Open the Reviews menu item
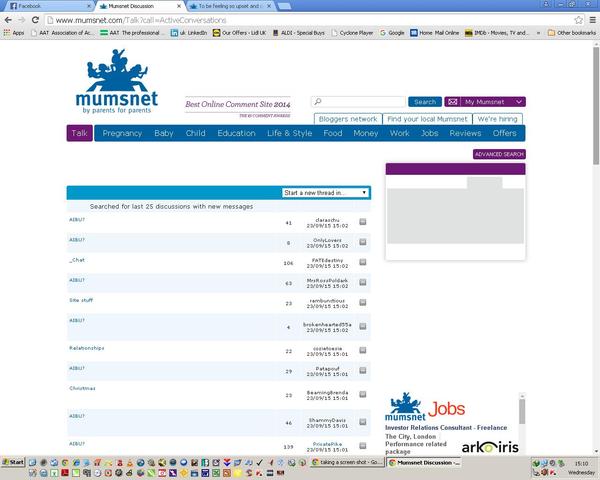The image size is (600, 480). point(465,133)
